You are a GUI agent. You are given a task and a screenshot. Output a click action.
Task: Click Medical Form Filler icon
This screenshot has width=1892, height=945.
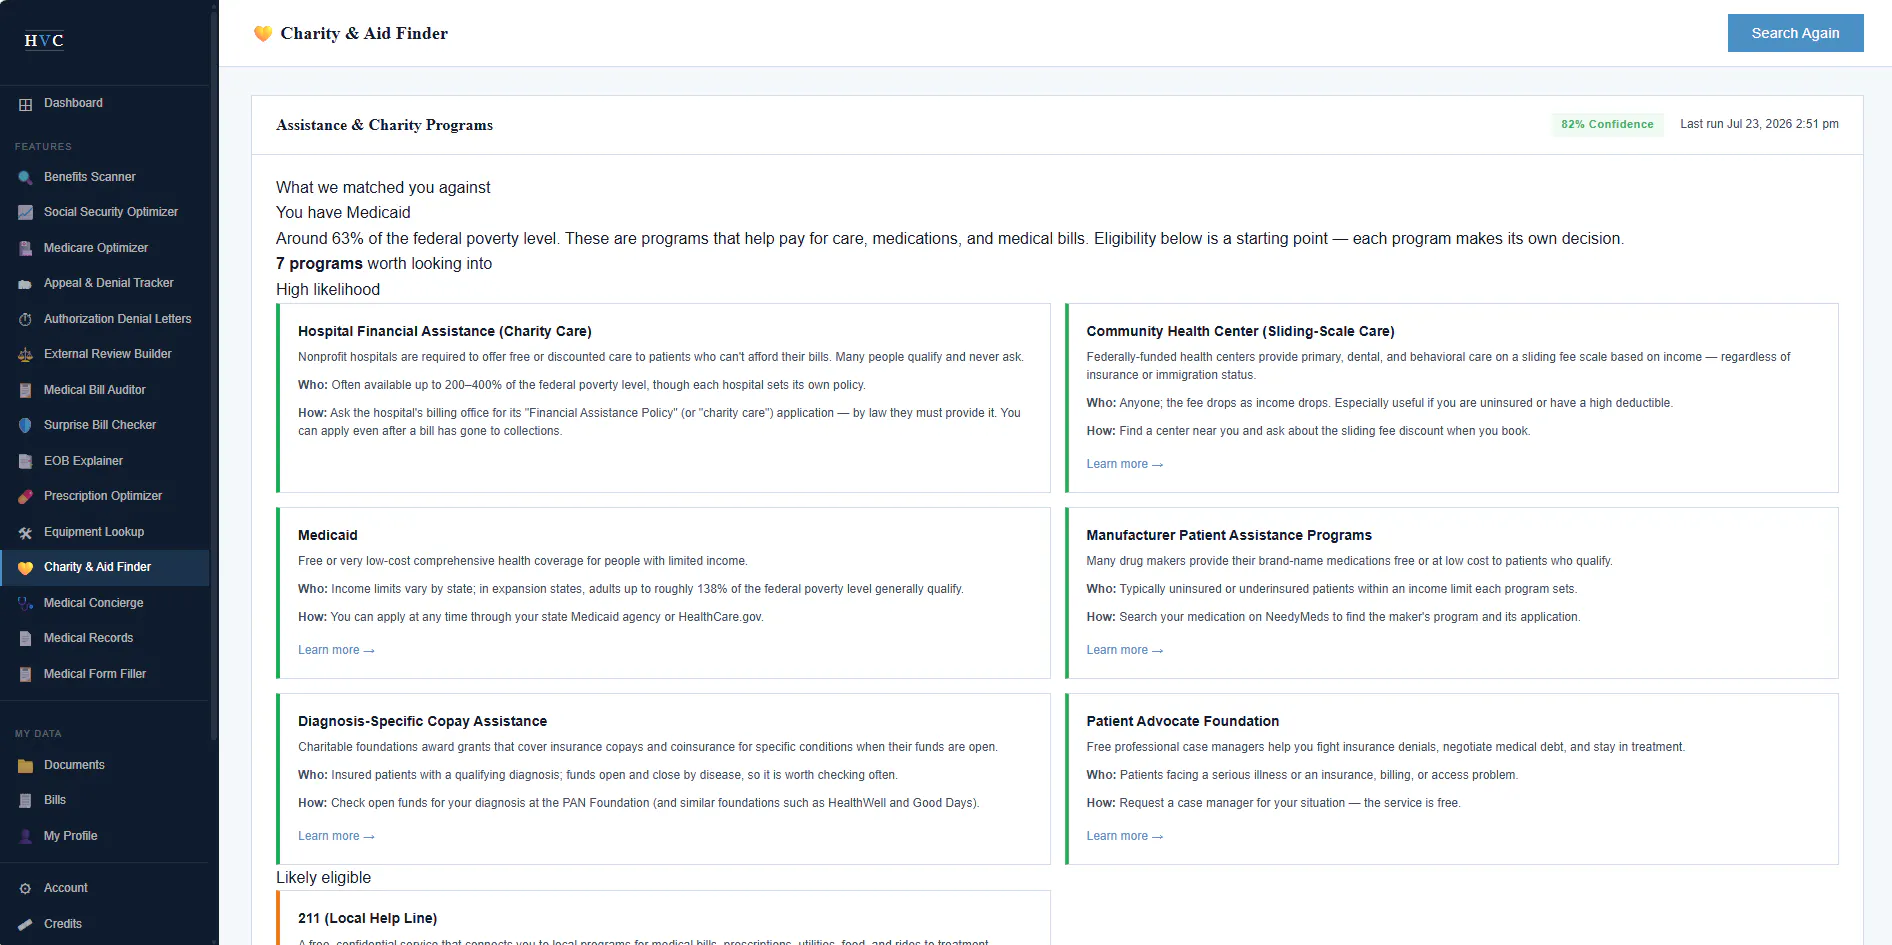(25, 674)
